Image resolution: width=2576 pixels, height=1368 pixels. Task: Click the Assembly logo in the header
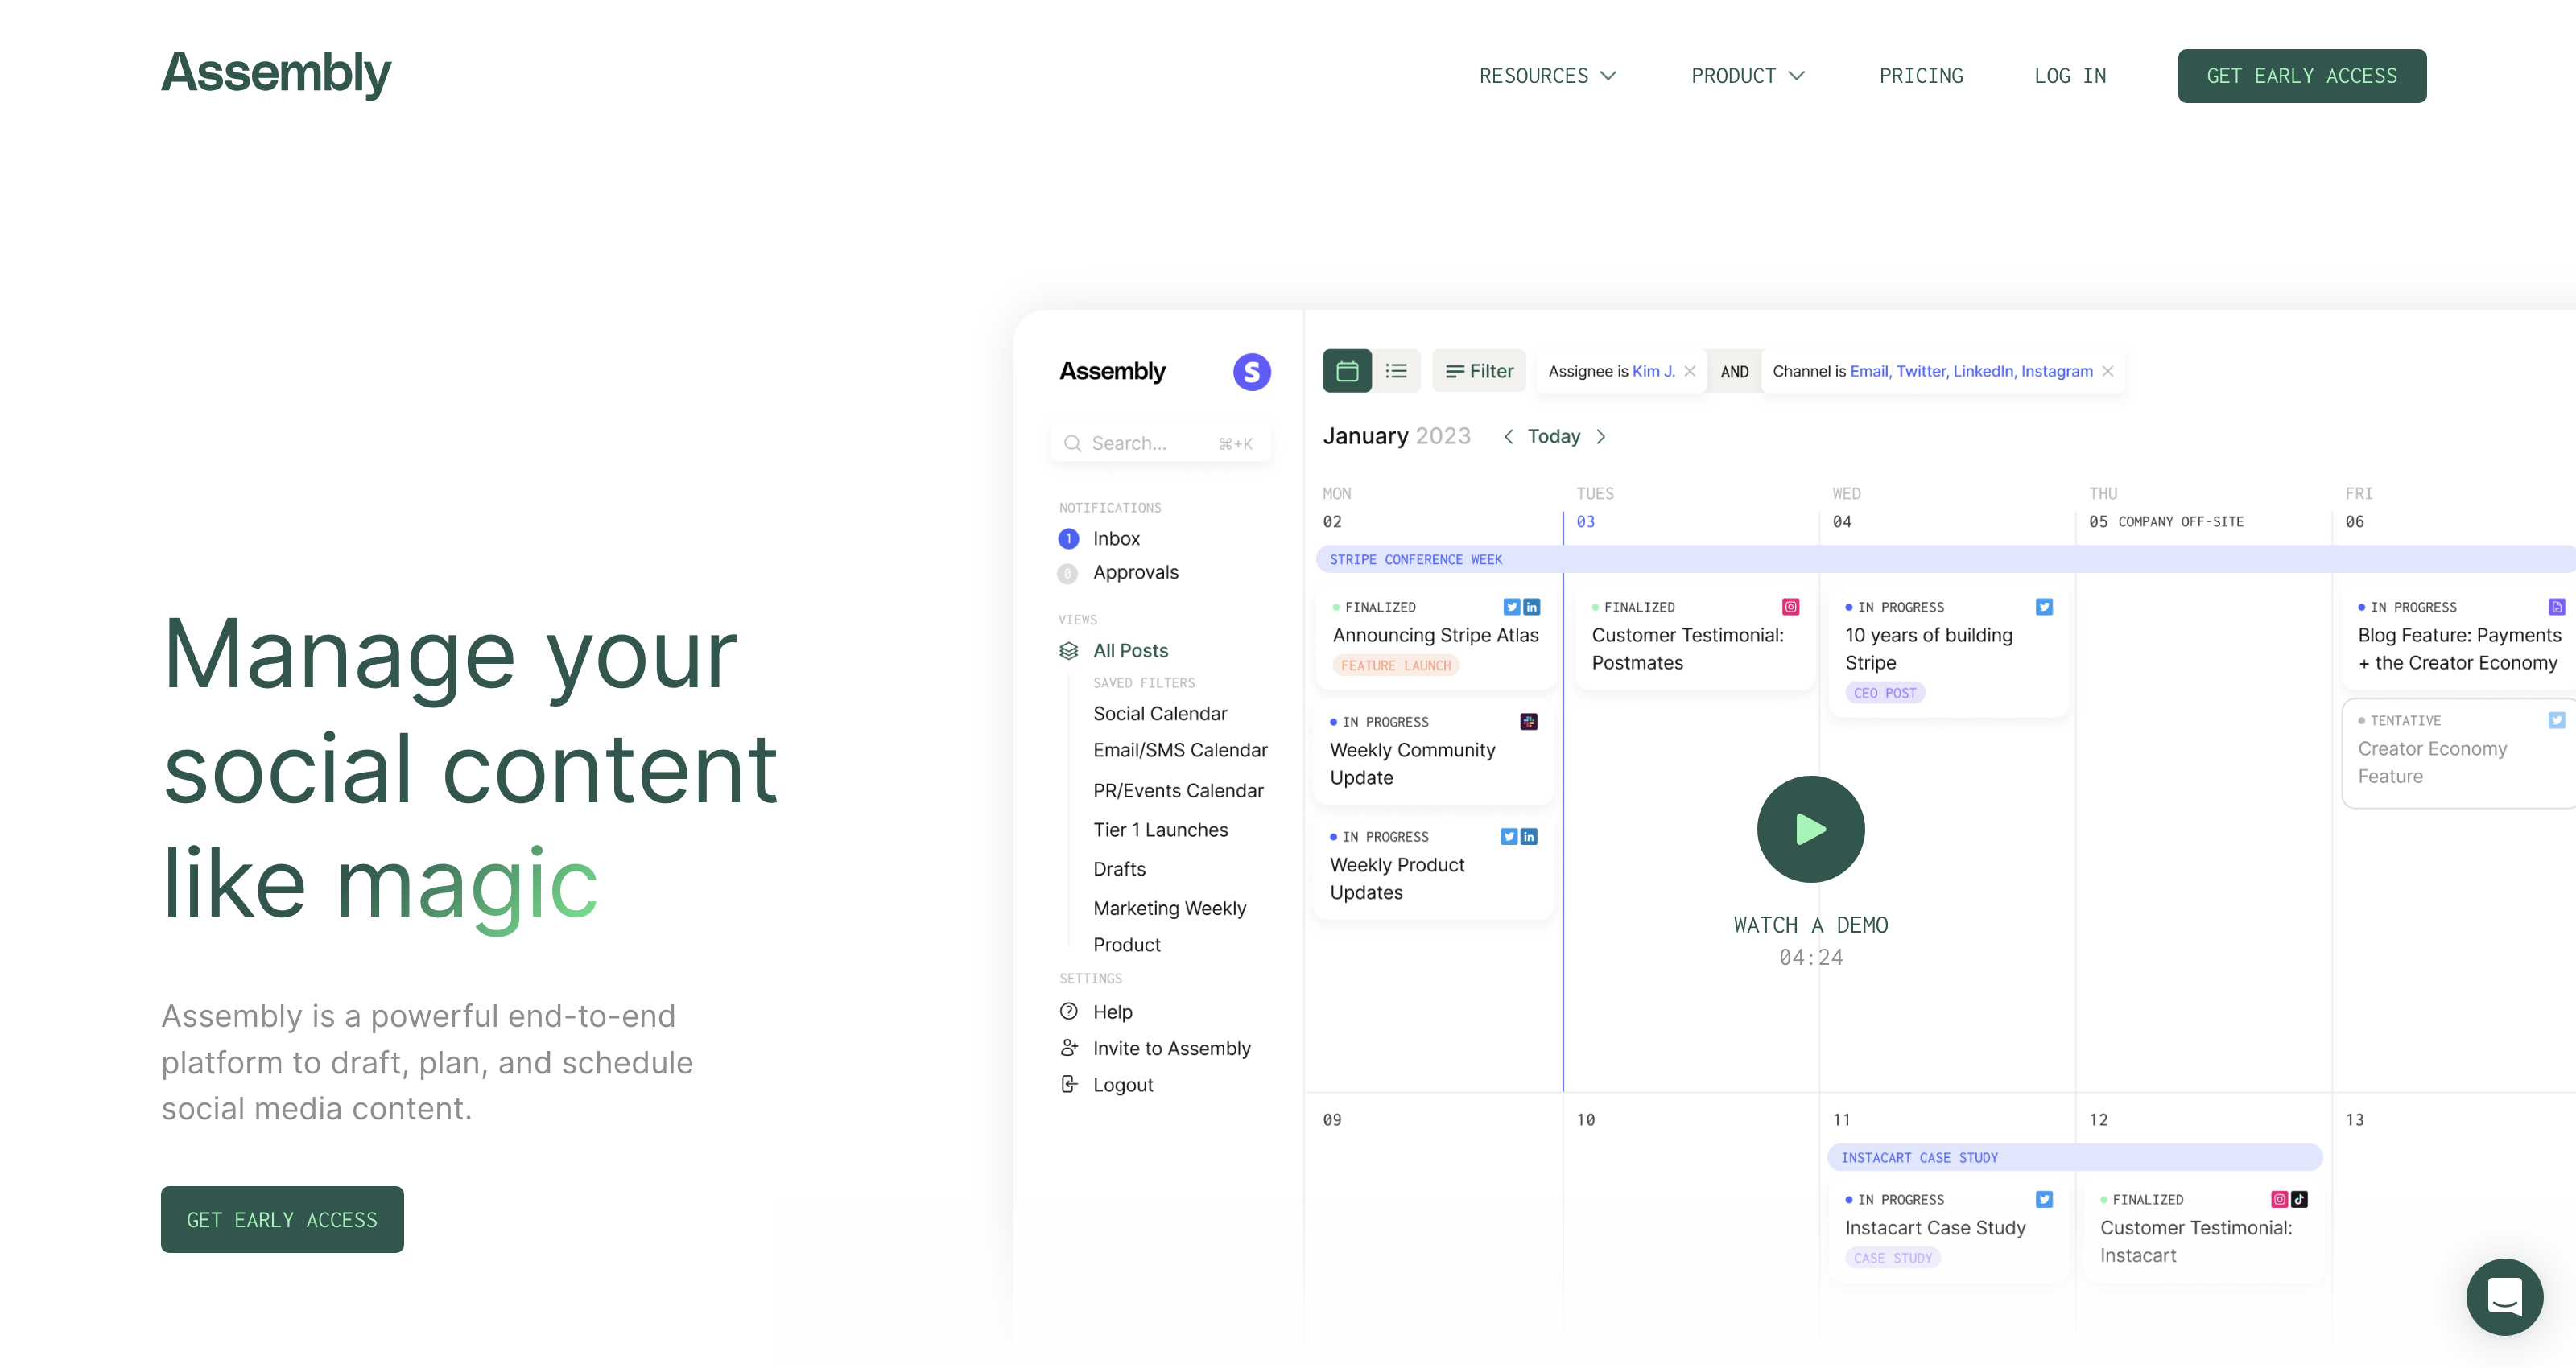point(276,73)
